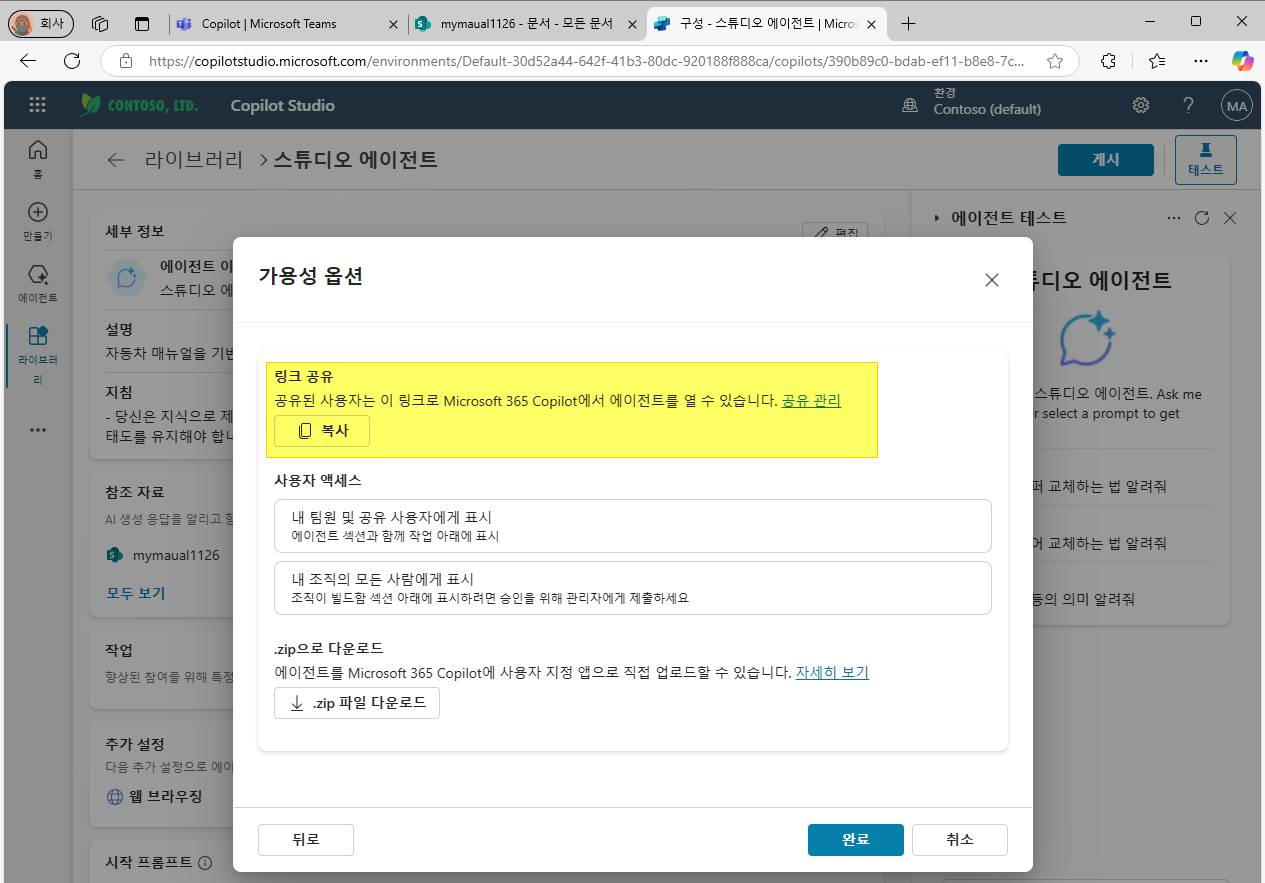Click 웹 브라우징 setting
Viewport: 1265px width, 883px height.
[x=154, y=797]
